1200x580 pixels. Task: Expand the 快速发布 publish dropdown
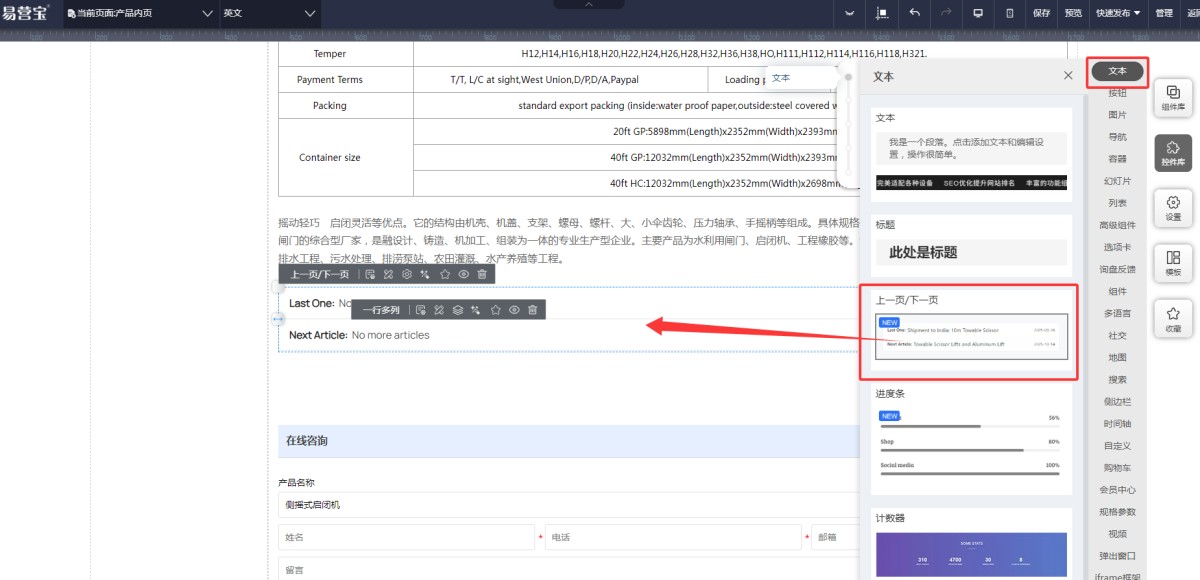click(x=1118, y=13)
